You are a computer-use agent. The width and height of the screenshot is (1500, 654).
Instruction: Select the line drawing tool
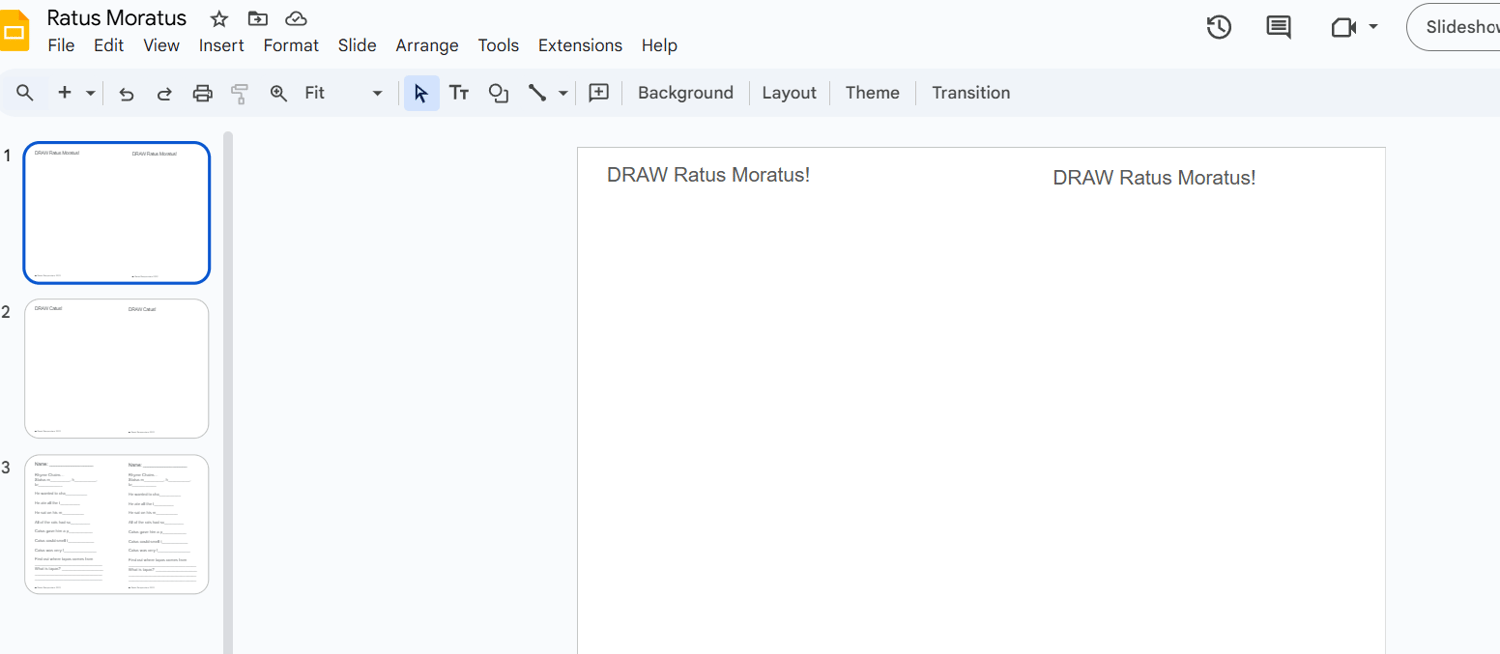click(538, 93)
